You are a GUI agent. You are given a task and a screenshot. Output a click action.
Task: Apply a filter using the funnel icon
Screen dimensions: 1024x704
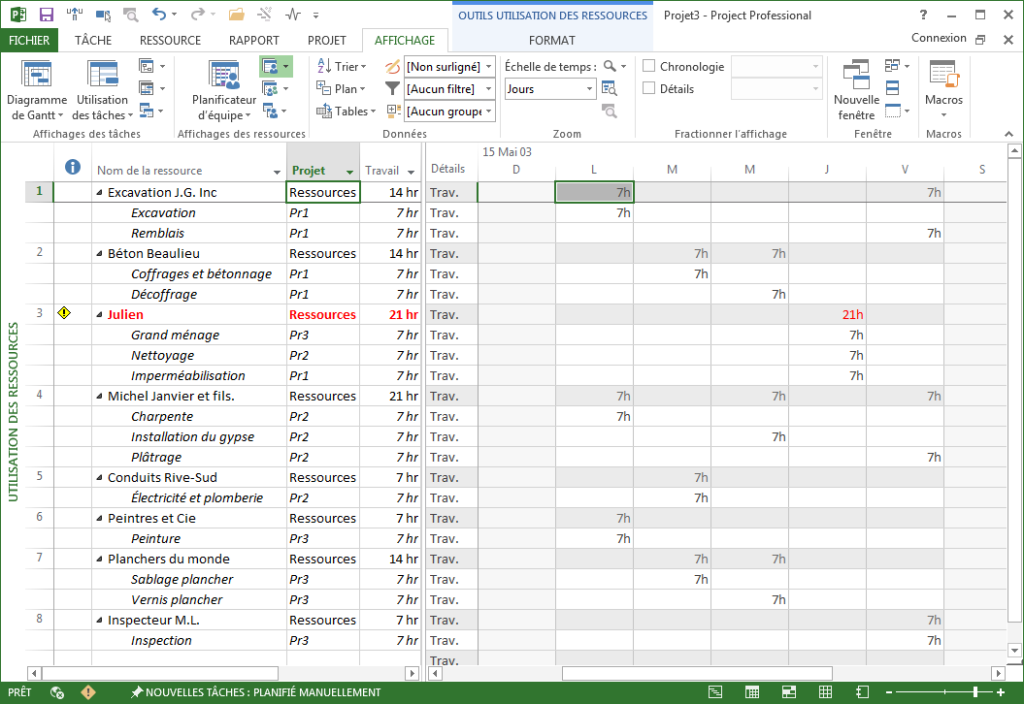click(x=392, y=88)
